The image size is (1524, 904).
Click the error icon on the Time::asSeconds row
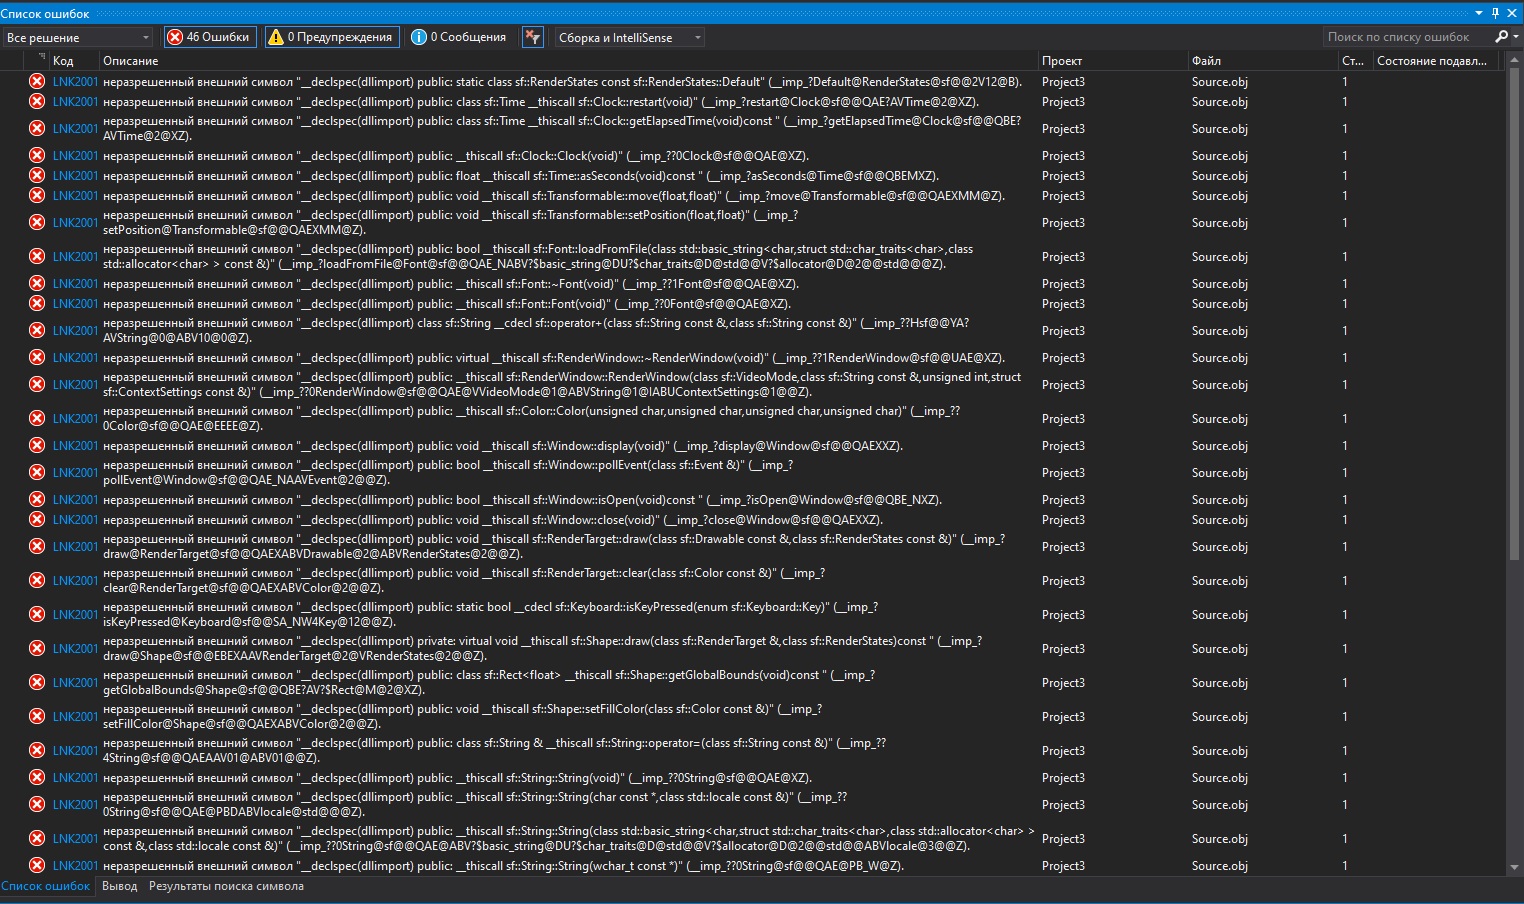coord(37,175)
